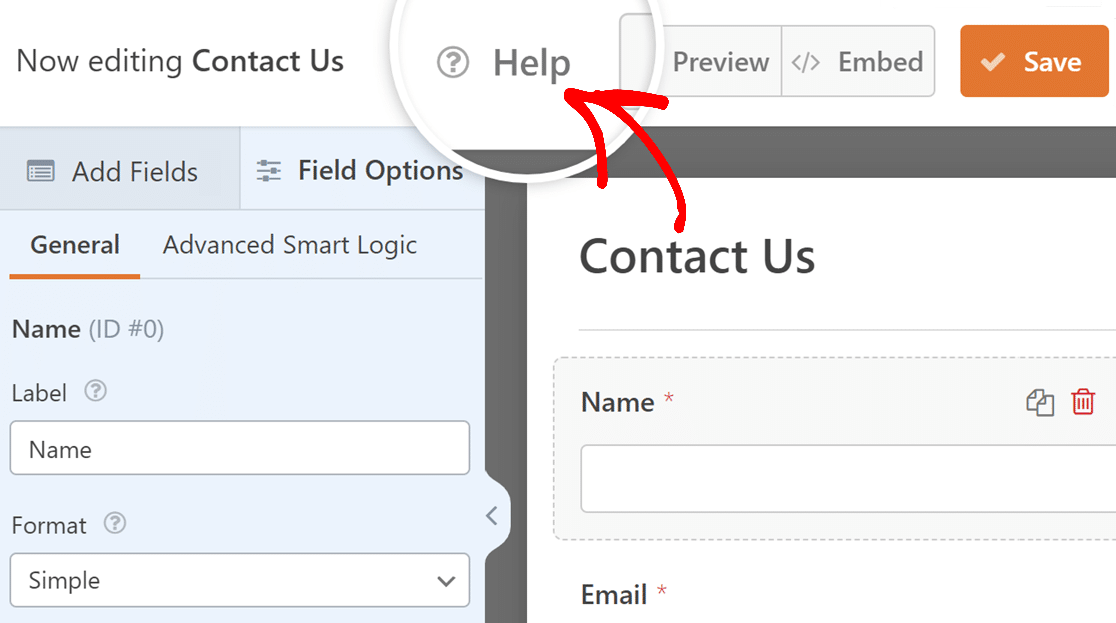Click the Add Fields list icon
The height and width of the screenshot is (623, 1116).
tap(41, 172)
